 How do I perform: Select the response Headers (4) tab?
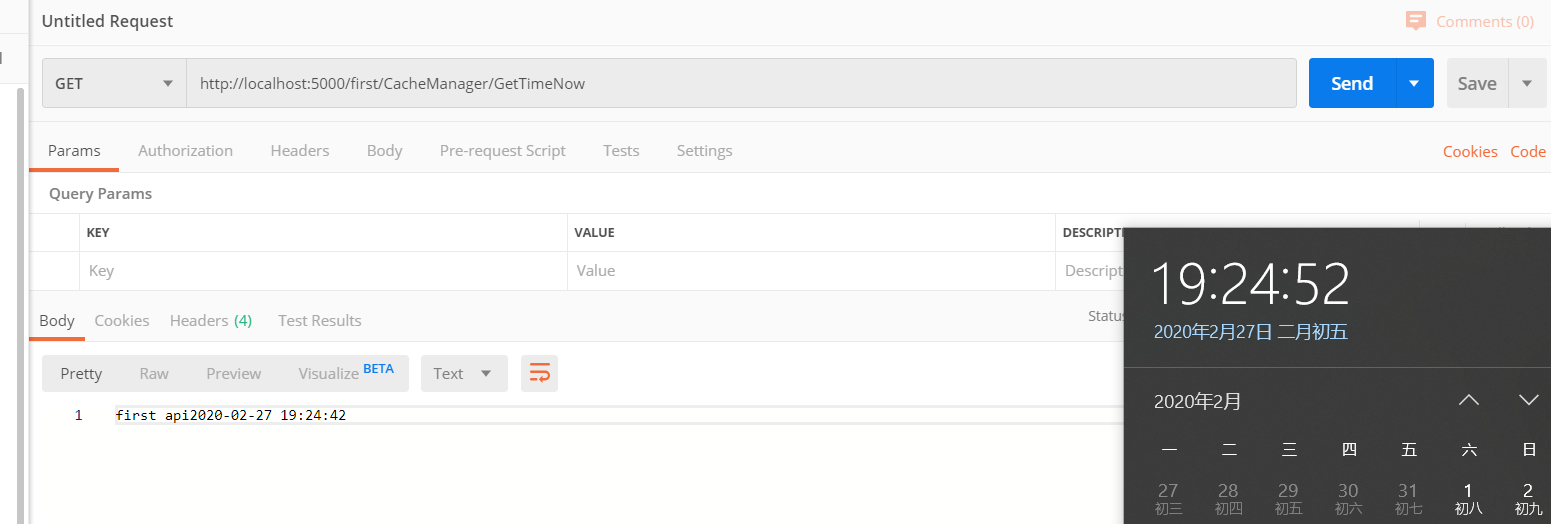[211, 321]
